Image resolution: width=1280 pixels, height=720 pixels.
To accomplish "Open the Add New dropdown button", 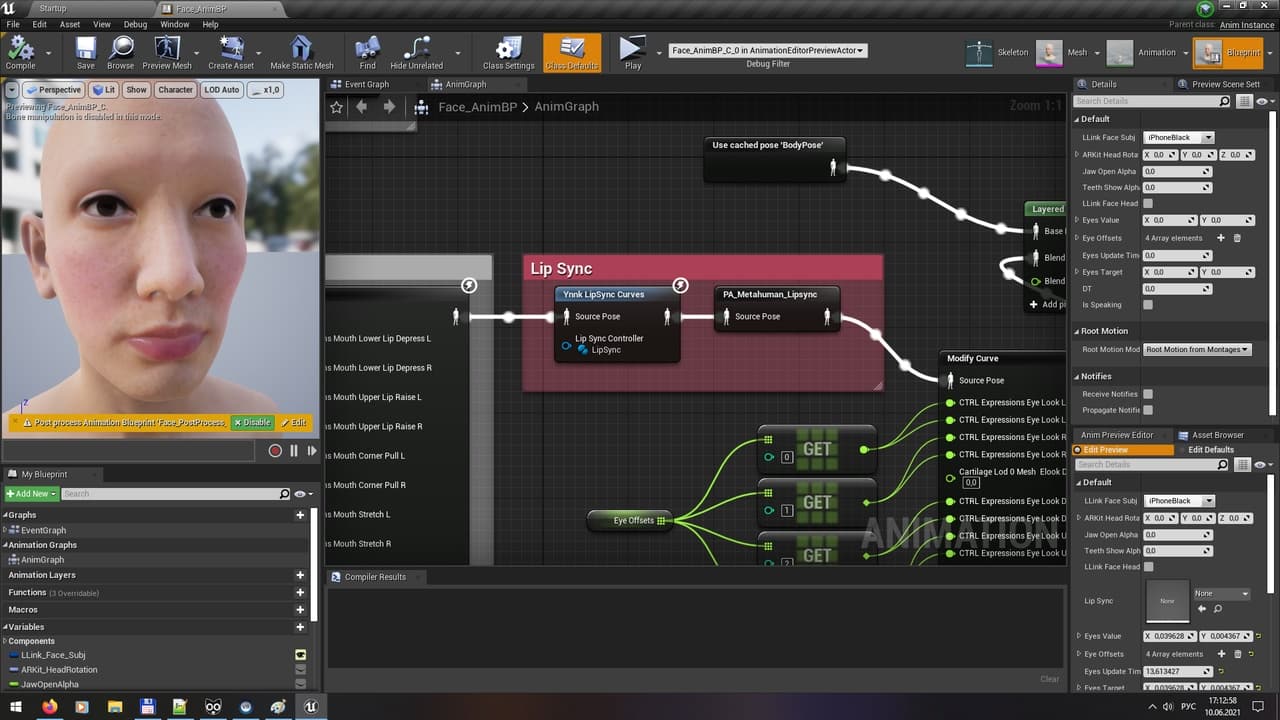I will coord(31,494).
